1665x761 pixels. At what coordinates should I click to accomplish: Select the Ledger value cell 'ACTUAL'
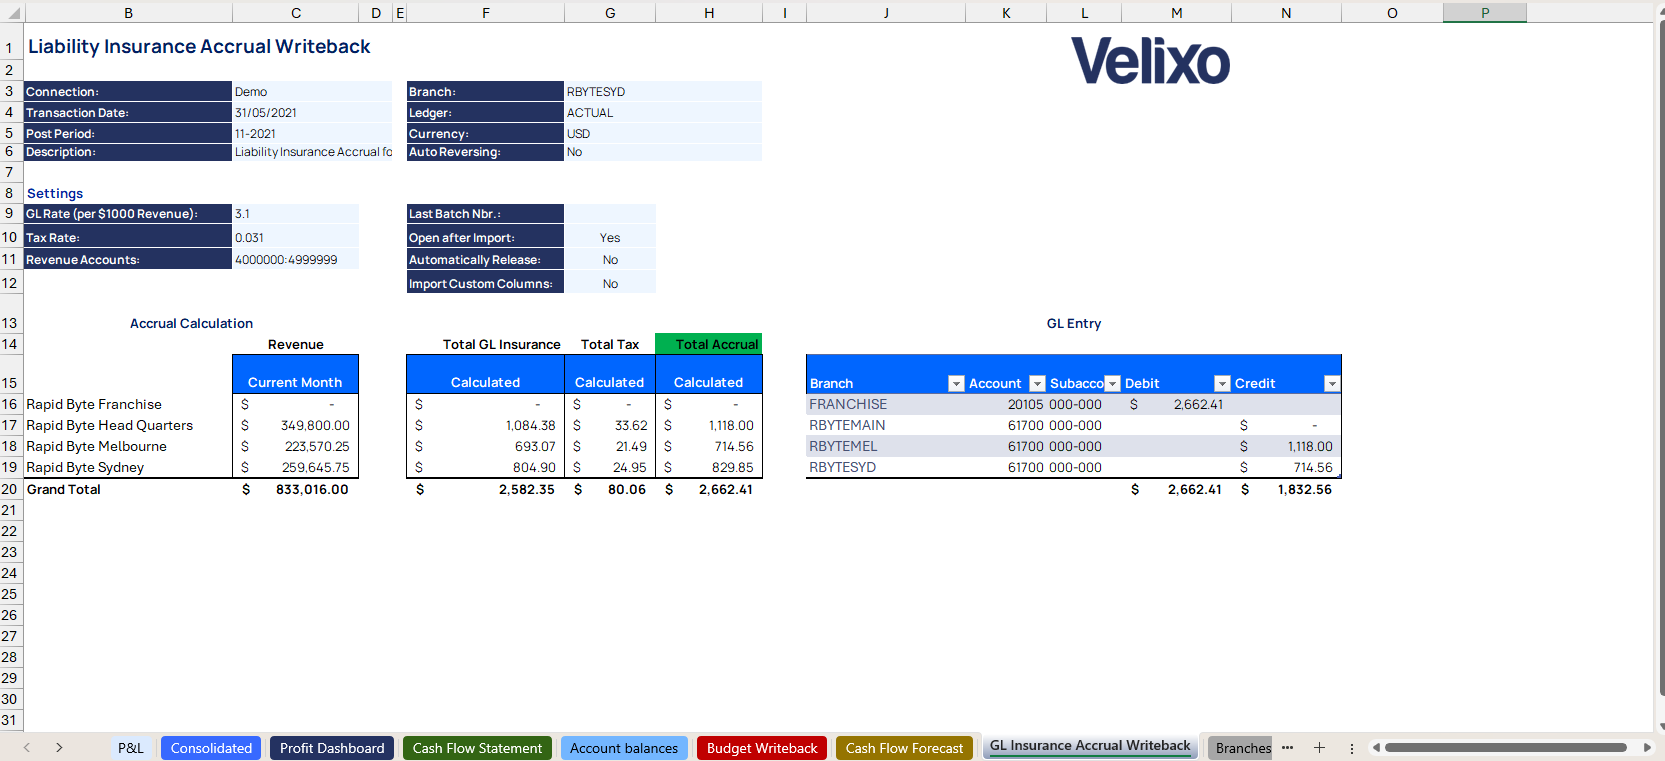(663, 112)
